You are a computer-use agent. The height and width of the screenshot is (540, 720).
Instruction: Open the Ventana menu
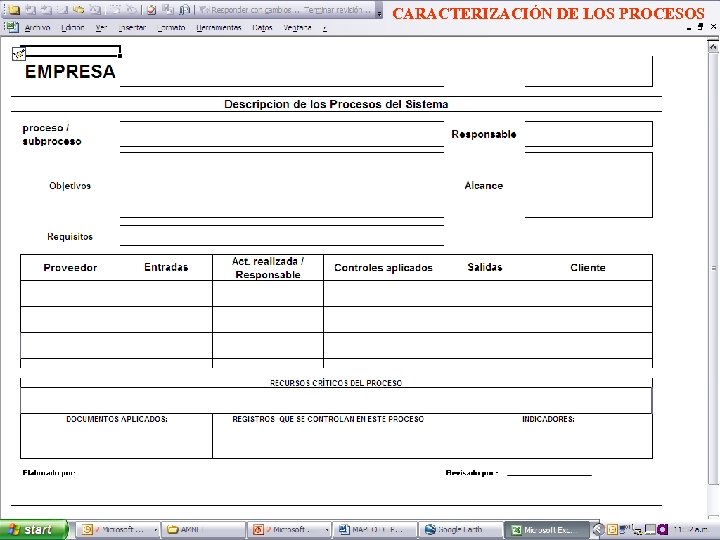tap(297, 28)
